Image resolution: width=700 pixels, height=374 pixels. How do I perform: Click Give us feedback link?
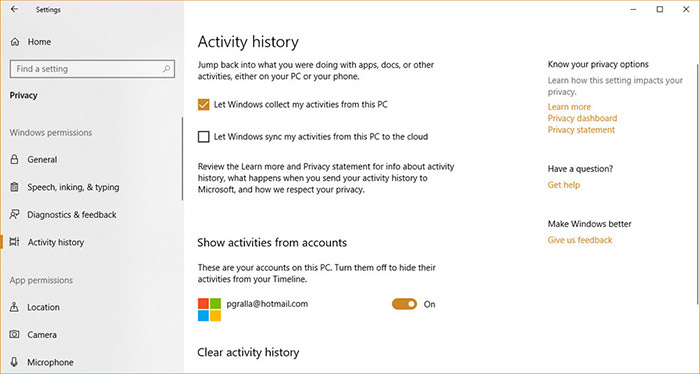[x=580, y=240]
